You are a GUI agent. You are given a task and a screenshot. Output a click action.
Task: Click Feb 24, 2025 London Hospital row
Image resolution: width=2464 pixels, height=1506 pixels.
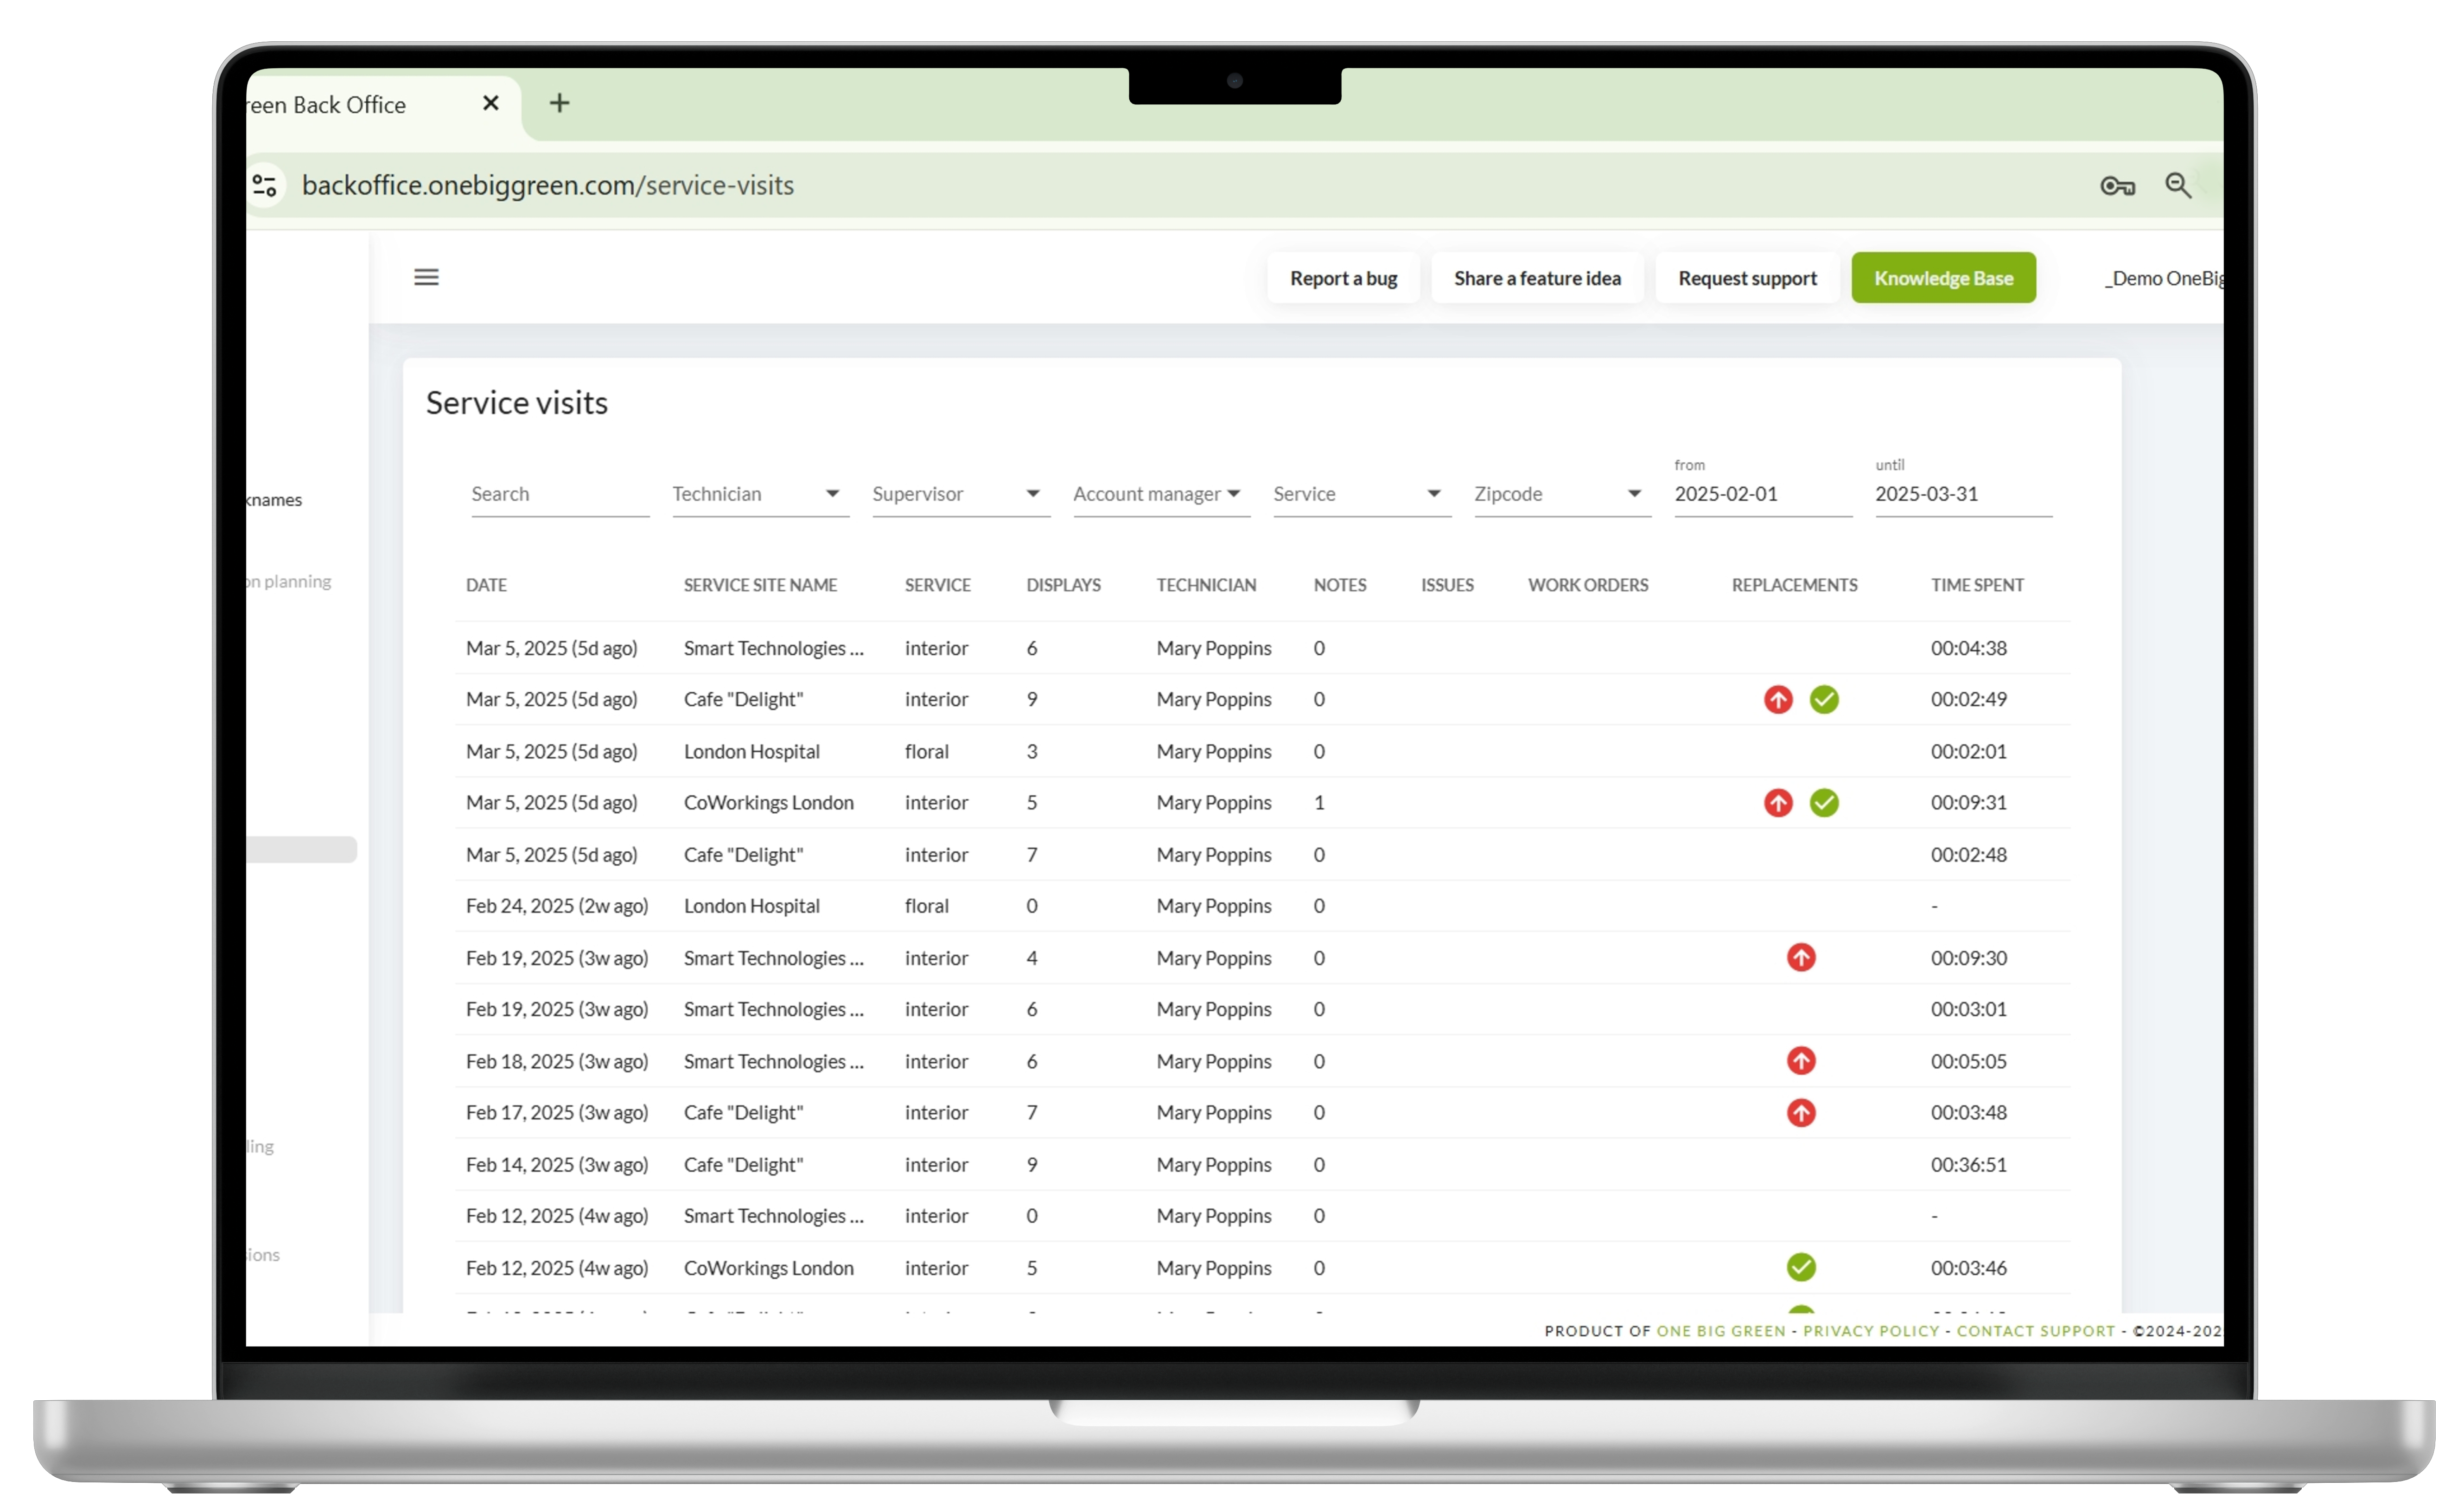[x=1262, y=906]
